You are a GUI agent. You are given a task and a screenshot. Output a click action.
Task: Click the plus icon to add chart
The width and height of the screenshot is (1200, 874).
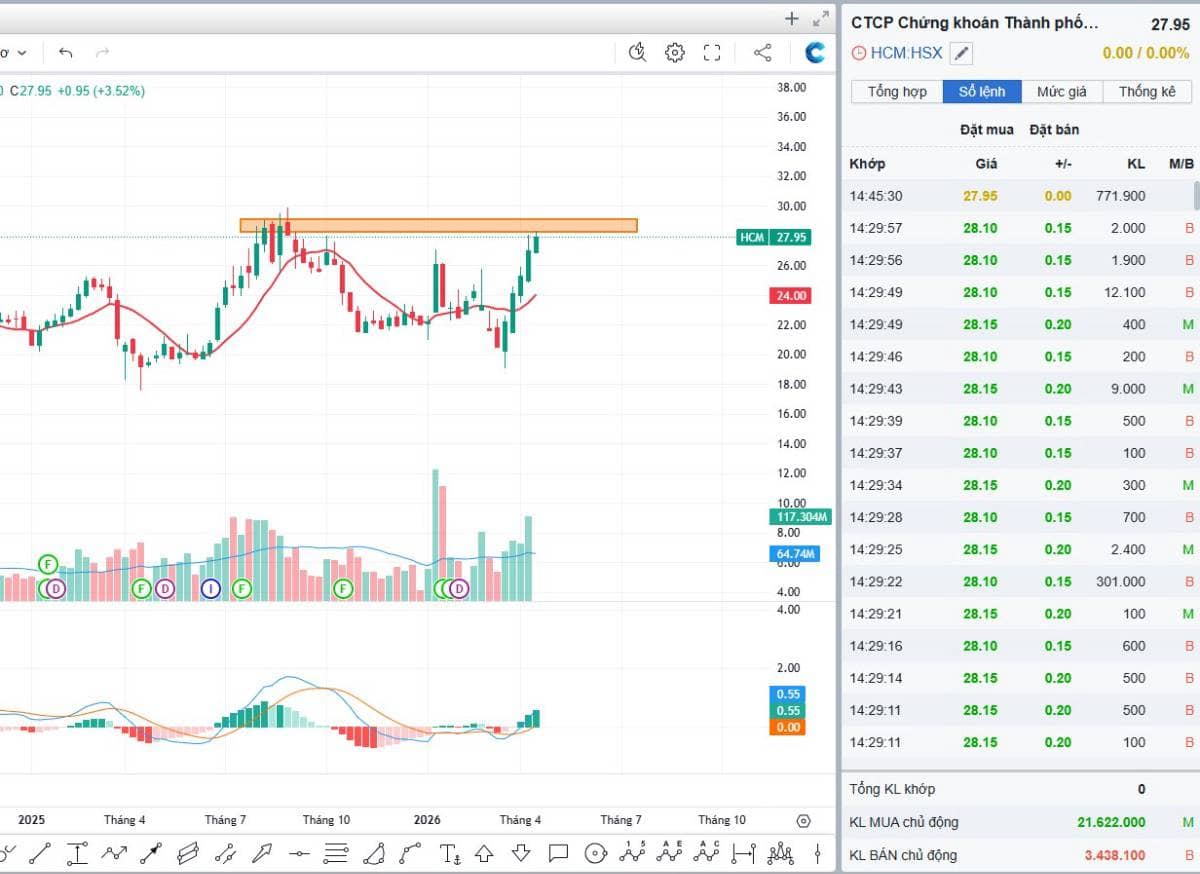[x=791, y=18]
